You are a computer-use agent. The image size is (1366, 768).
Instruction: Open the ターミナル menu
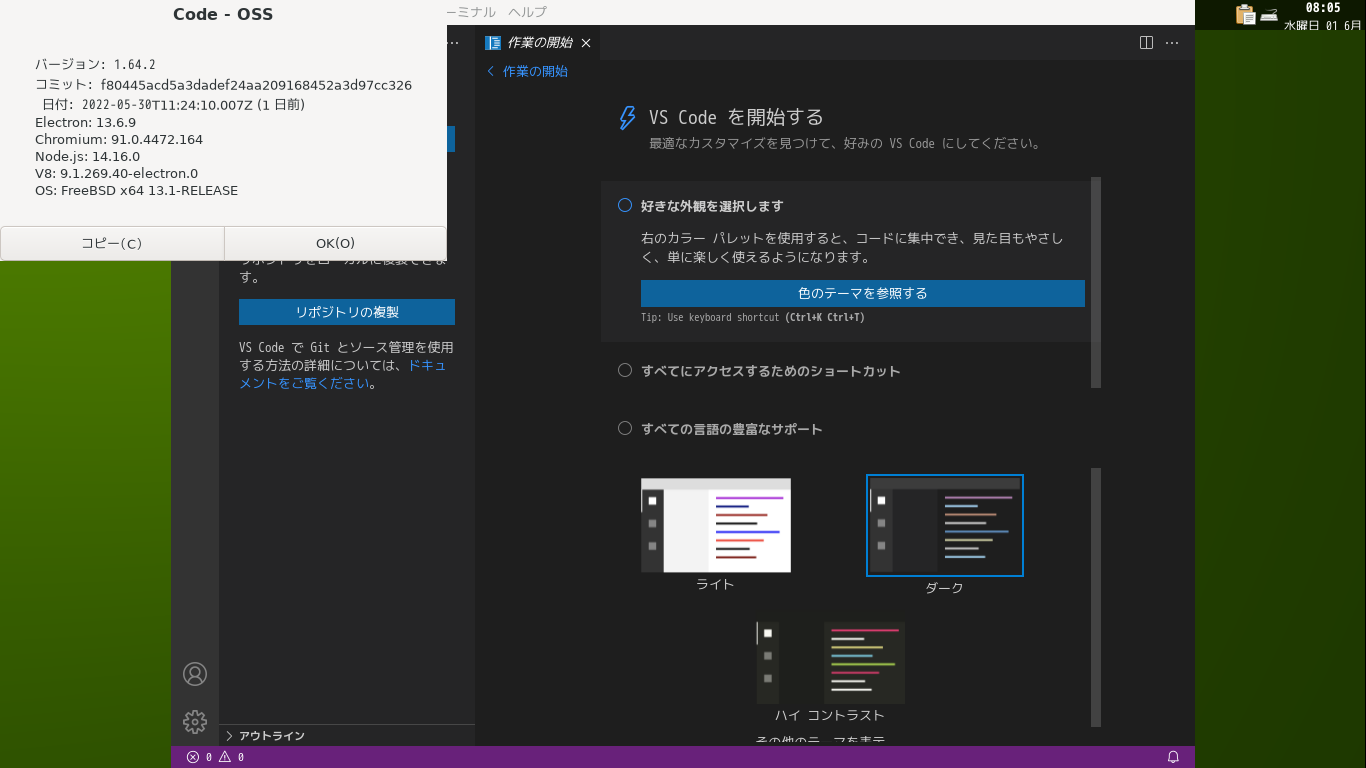471,12
